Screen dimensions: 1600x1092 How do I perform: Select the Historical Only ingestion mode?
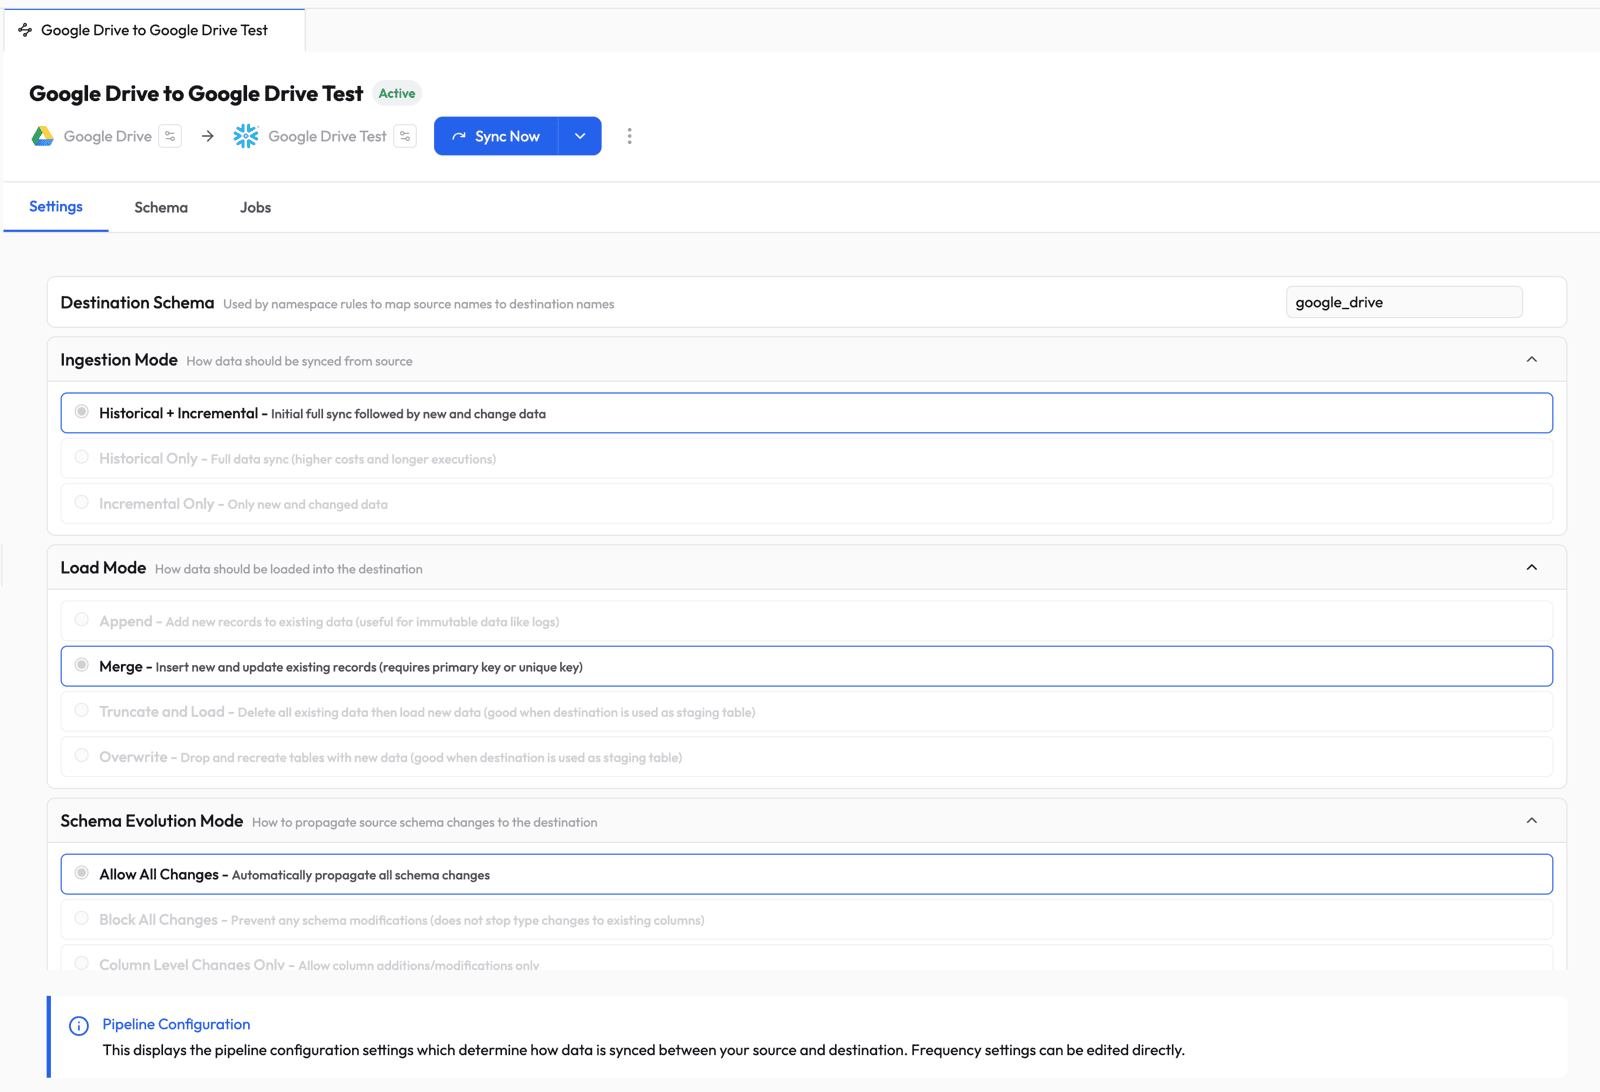(x=82, y=458)
